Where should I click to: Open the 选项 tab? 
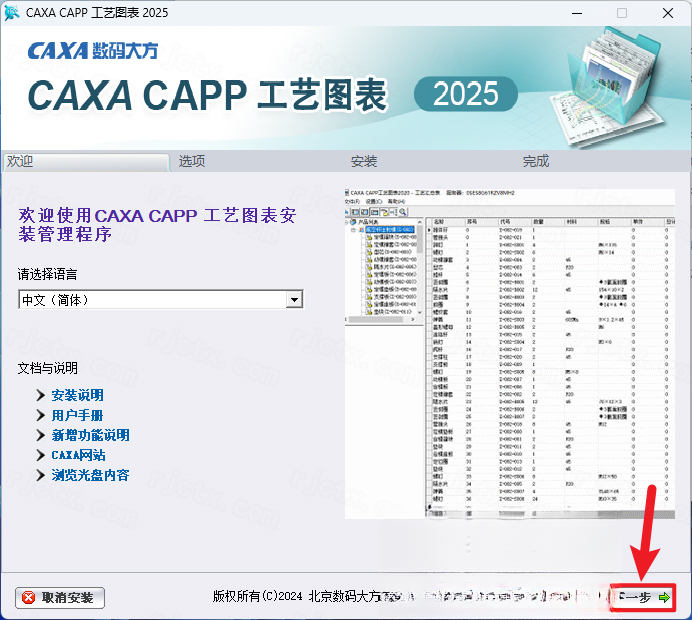tap(192, 162)
